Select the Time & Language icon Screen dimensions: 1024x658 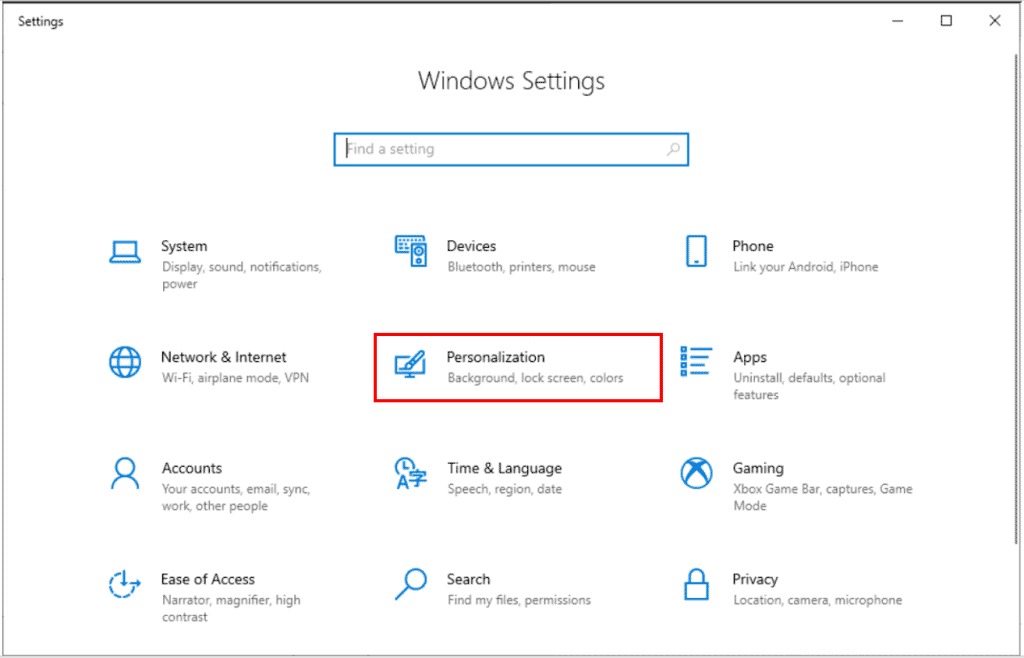point(411,473)
